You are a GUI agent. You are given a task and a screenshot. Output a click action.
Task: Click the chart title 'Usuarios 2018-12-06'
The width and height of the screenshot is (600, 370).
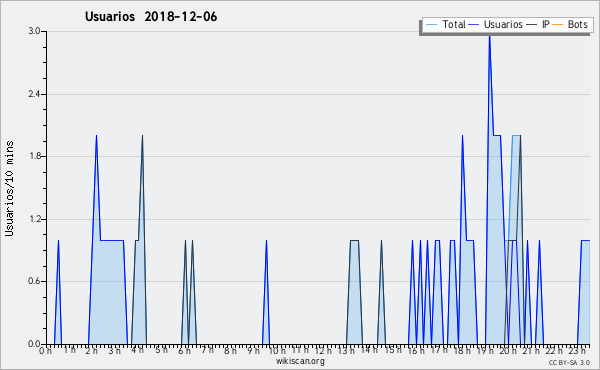[151, 17]
